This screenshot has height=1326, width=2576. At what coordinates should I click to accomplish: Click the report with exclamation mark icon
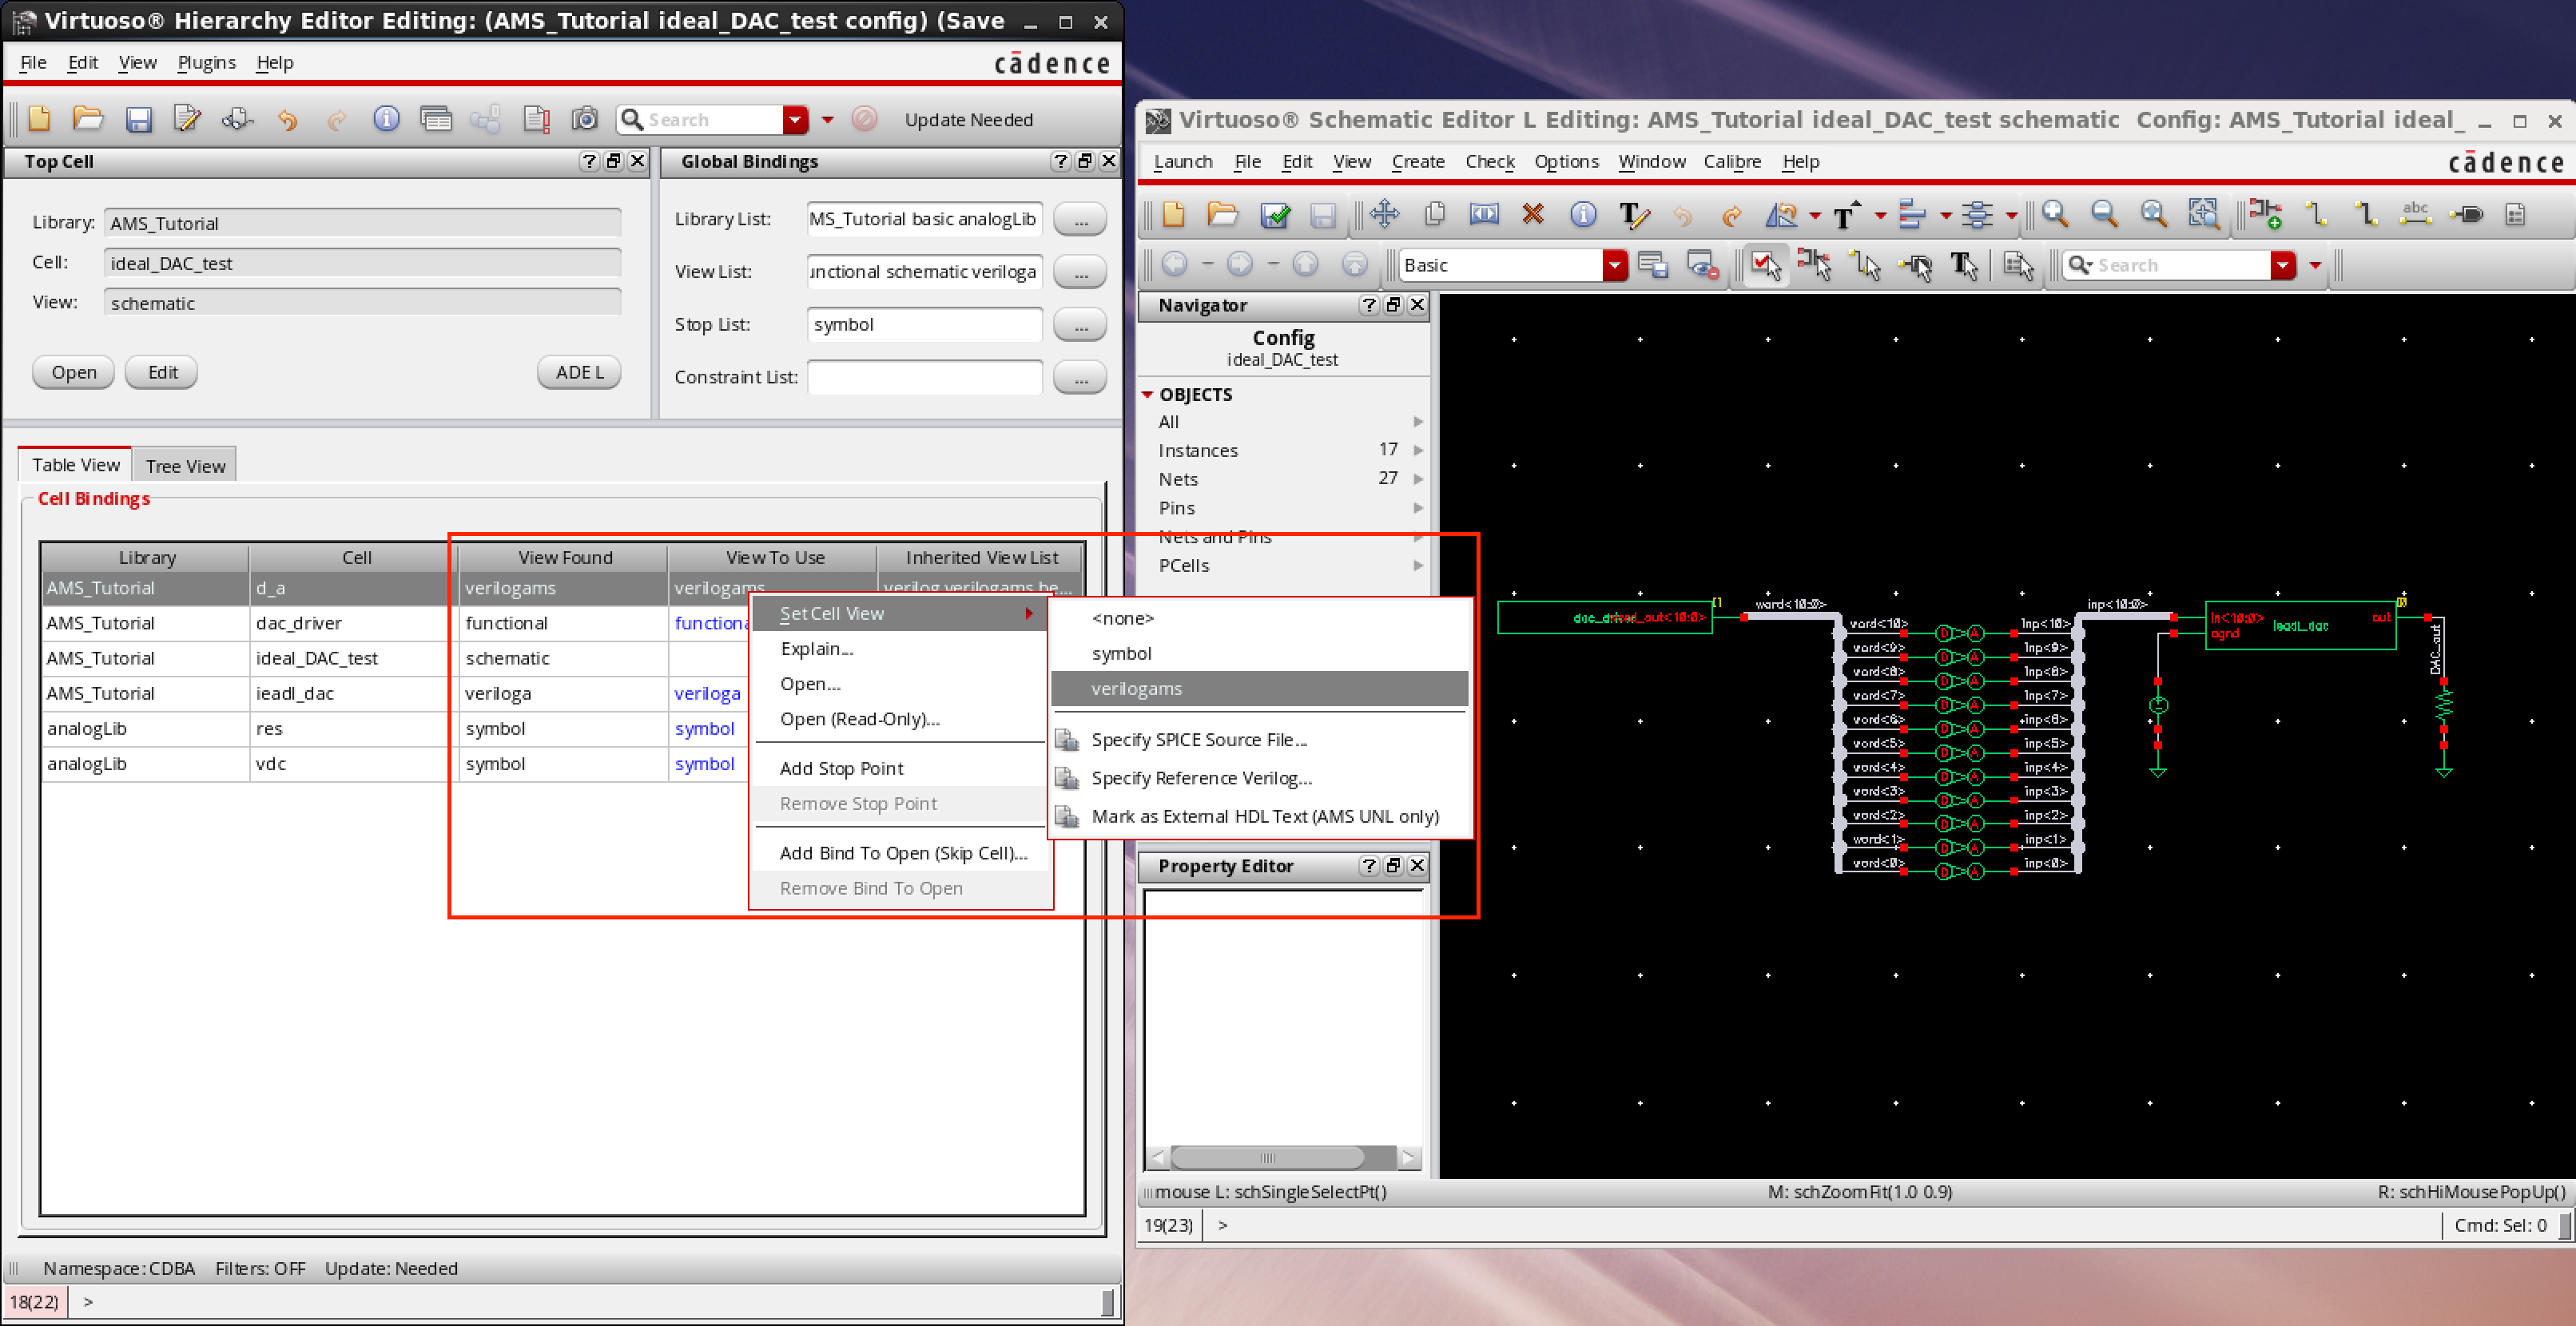click(x=536, y=120)
